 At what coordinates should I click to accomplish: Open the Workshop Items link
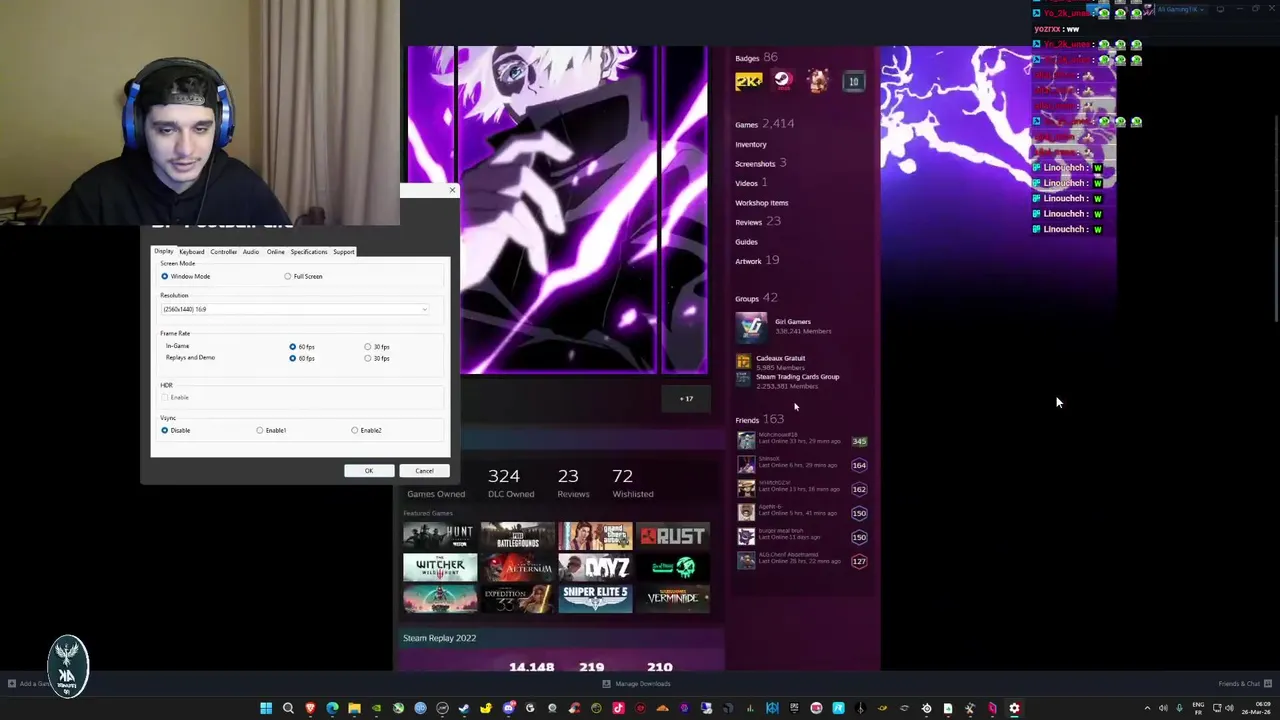click(762, 203)
